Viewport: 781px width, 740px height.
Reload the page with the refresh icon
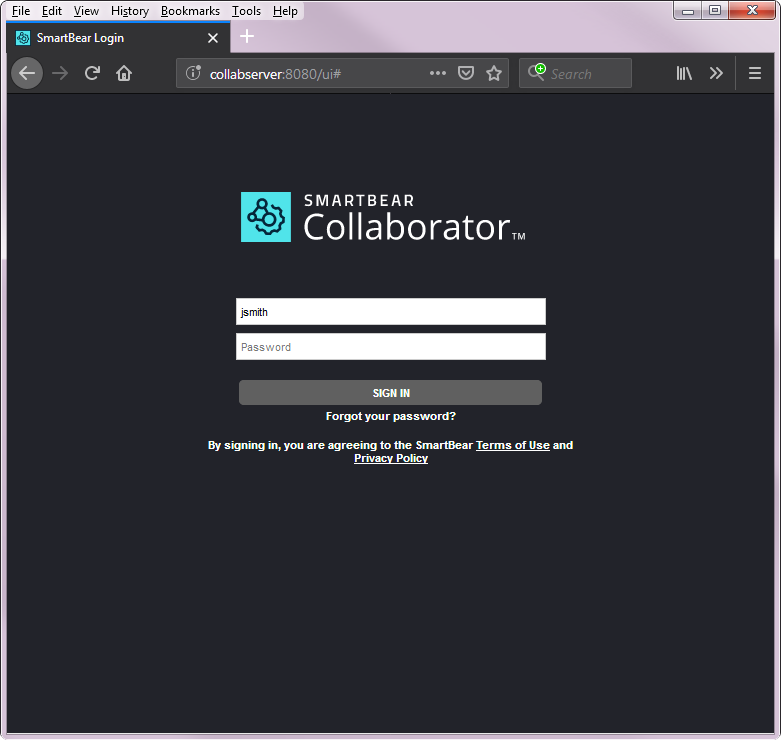pos(92,74)
